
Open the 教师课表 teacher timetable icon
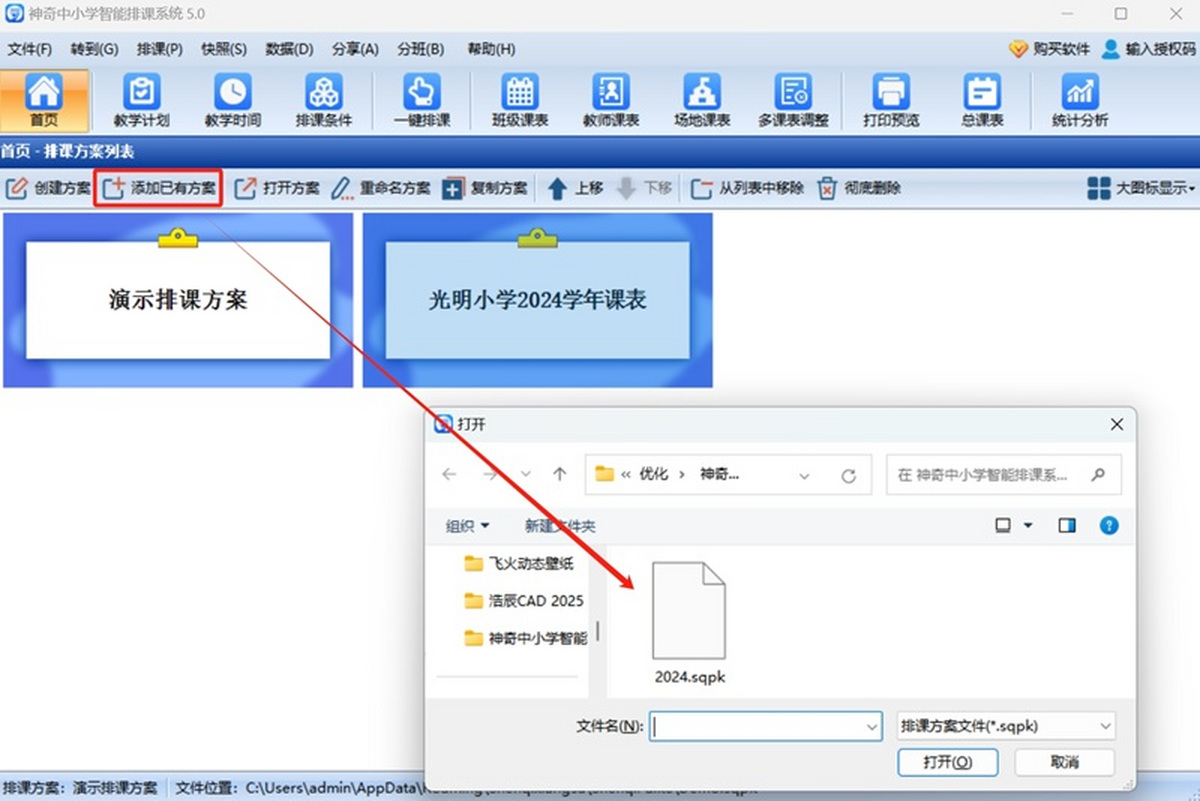[611, 101]
